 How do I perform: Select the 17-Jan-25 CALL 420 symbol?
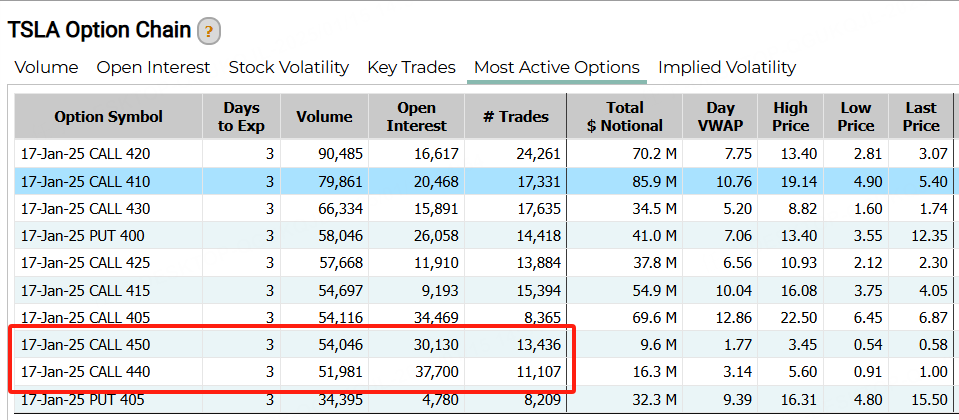point(86,155)
